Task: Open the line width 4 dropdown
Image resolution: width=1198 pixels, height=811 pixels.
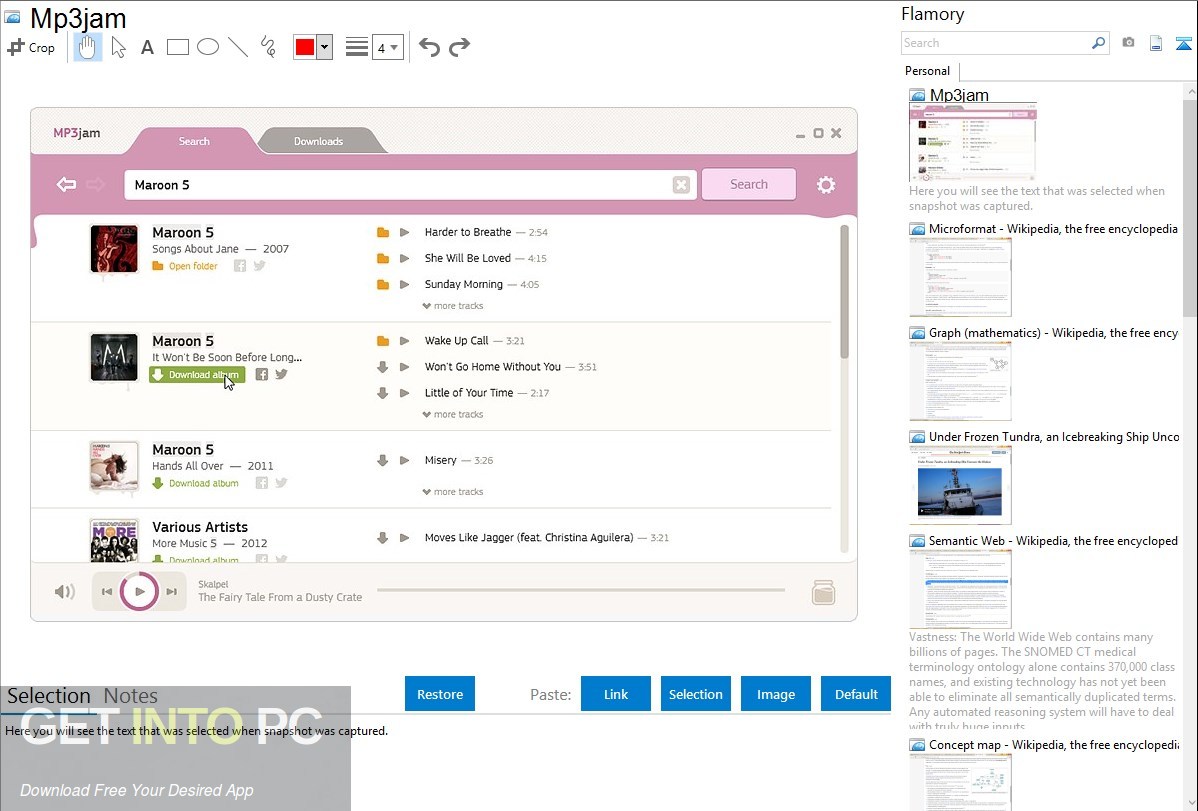Action: pos(387,47)
